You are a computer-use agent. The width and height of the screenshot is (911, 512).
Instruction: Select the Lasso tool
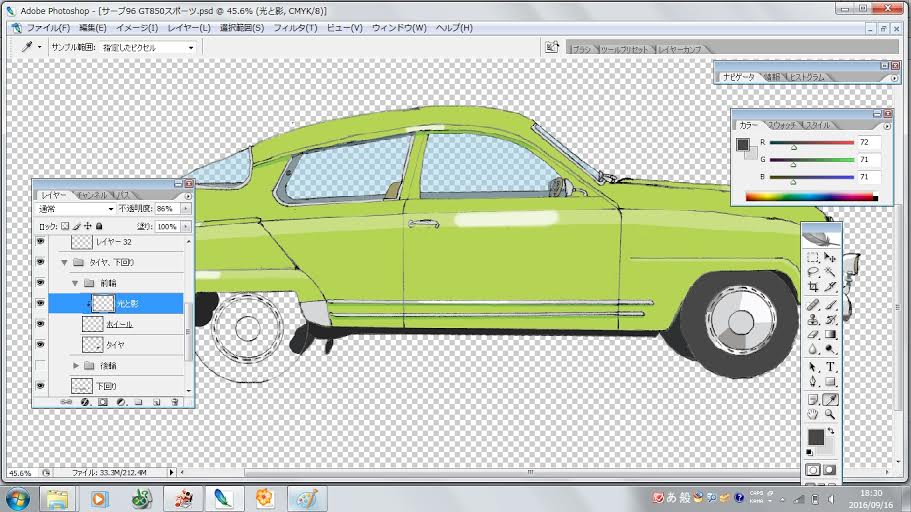point(813,272)
